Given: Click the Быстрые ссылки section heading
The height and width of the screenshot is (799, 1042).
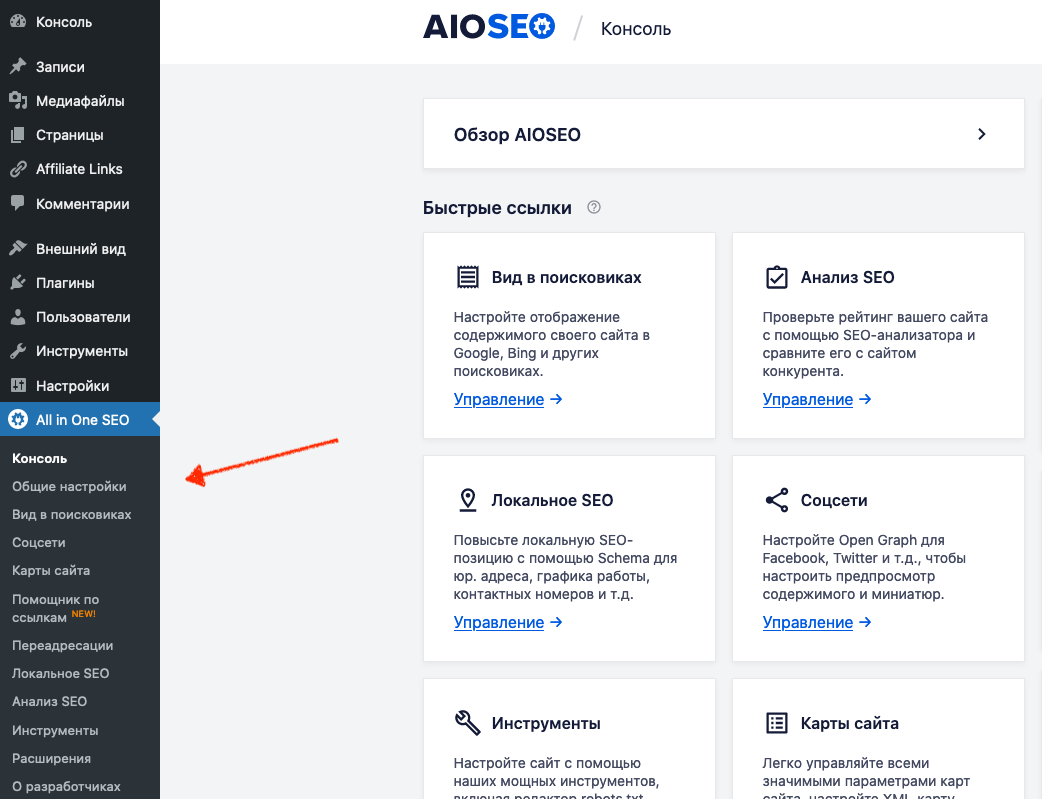Looking at the screenshot, I should [x=497, y=207].
